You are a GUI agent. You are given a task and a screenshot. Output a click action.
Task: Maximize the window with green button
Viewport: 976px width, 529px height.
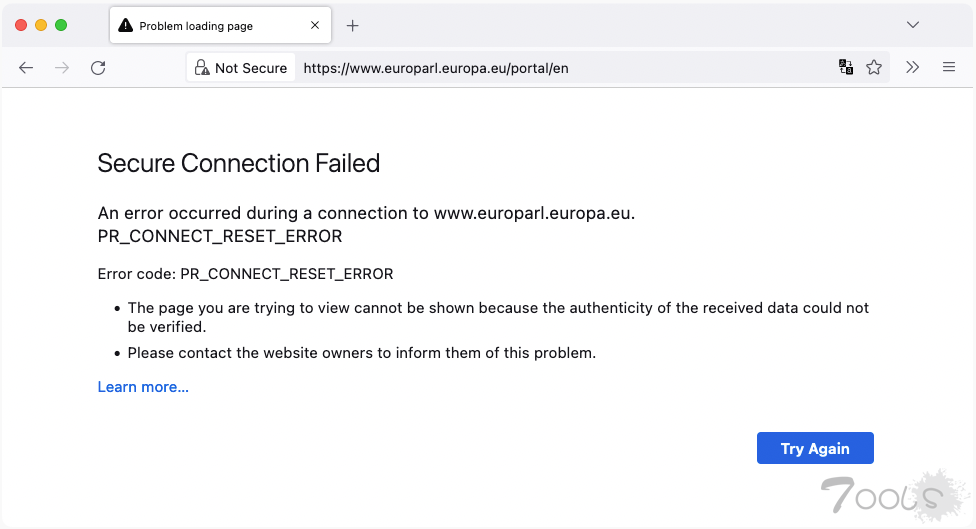click(61, 25)
